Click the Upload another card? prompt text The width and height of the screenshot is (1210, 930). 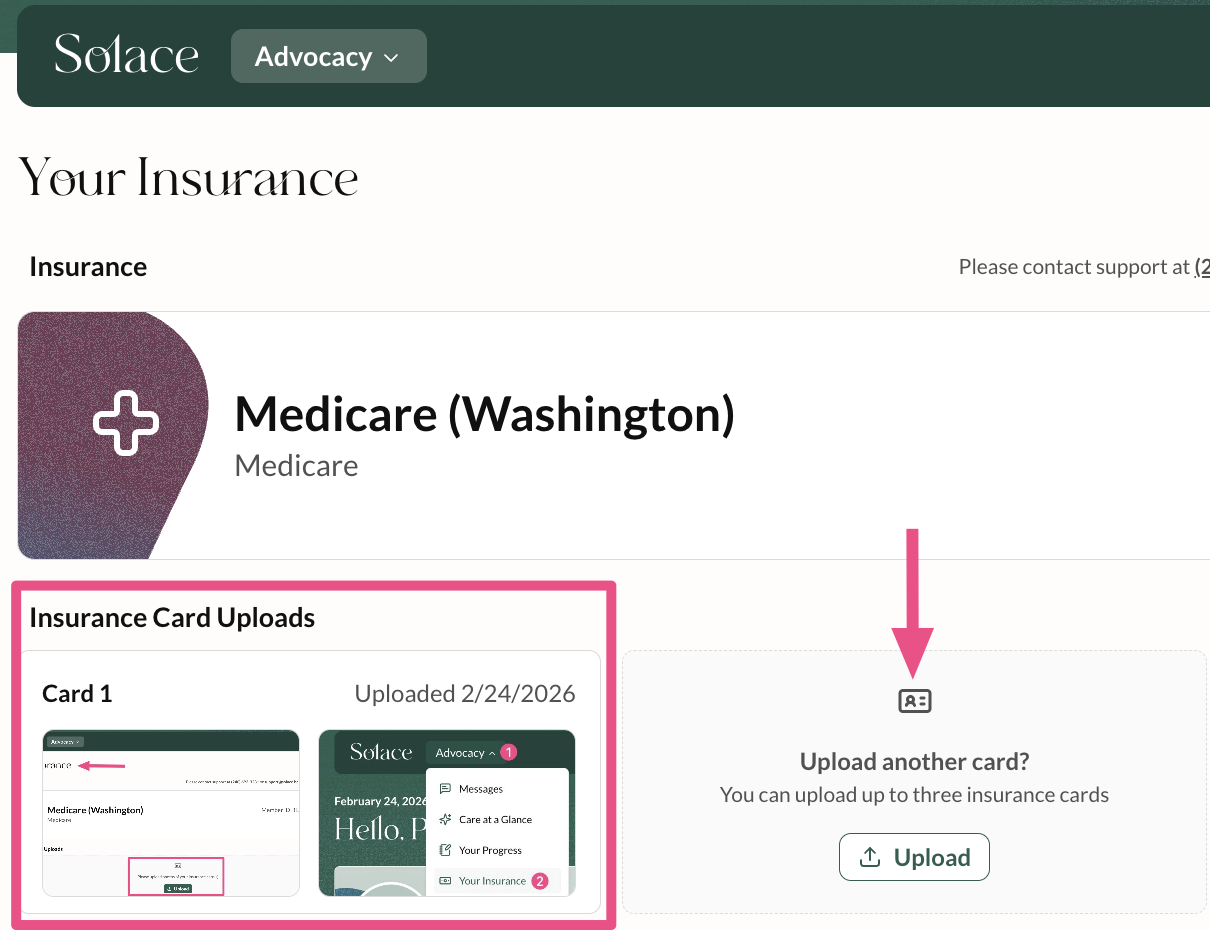tap(914, 762)
